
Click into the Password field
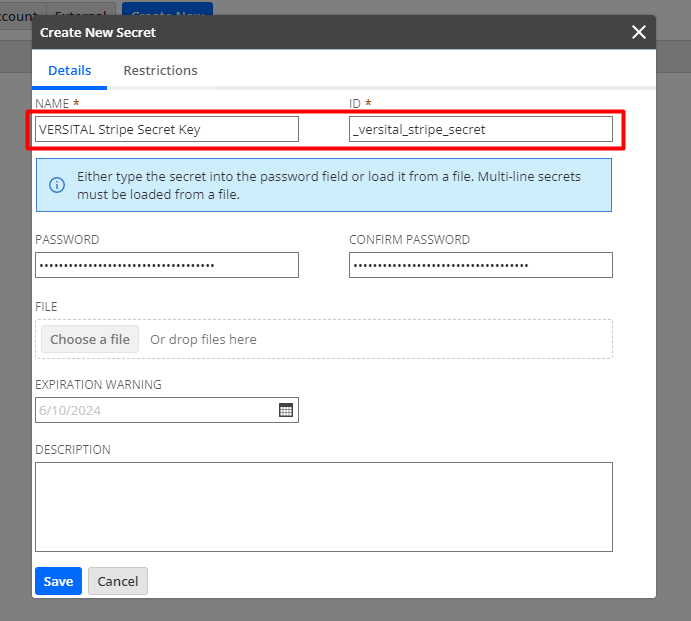tap(167, 265)
